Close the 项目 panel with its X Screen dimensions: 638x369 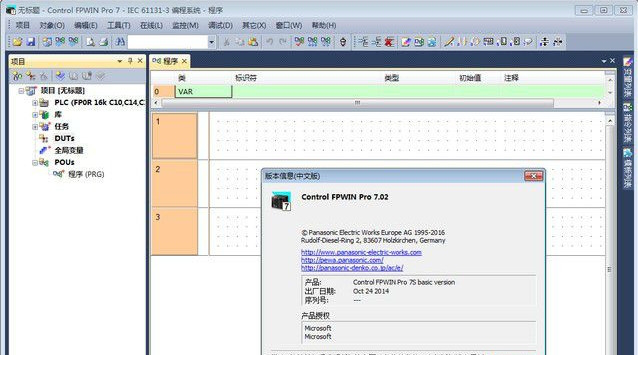pos(140,61)
